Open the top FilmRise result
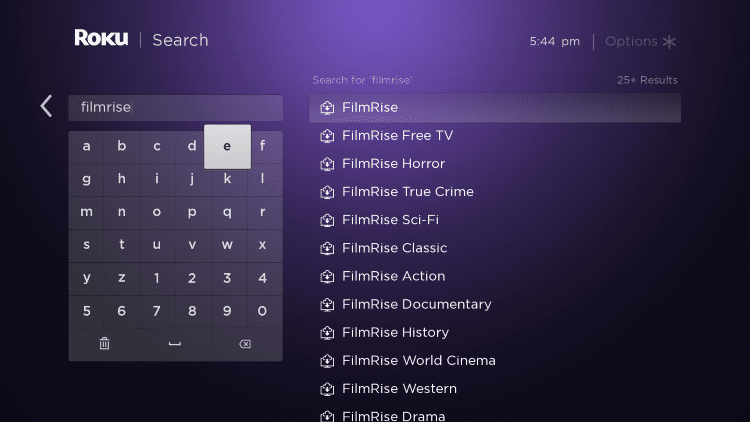Viewport: 750px width, 422px height. click(x=495, y=108)
